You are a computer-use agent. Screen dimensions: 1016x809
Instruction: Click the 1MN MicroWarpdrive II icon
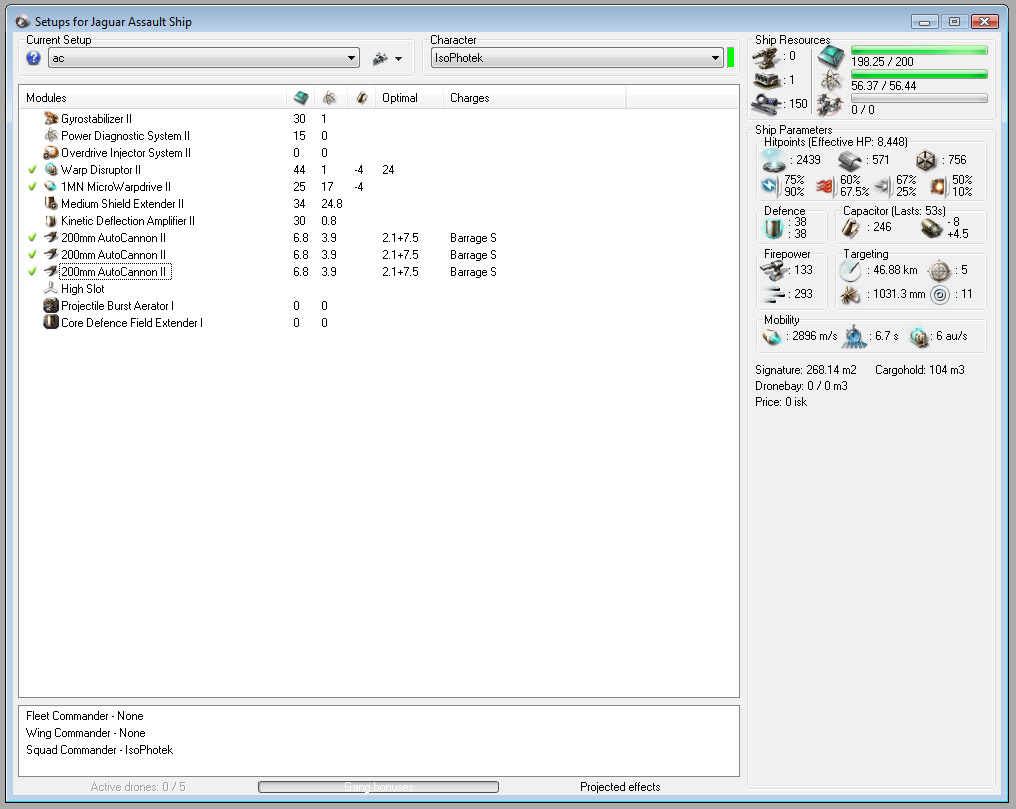[51, 187]
